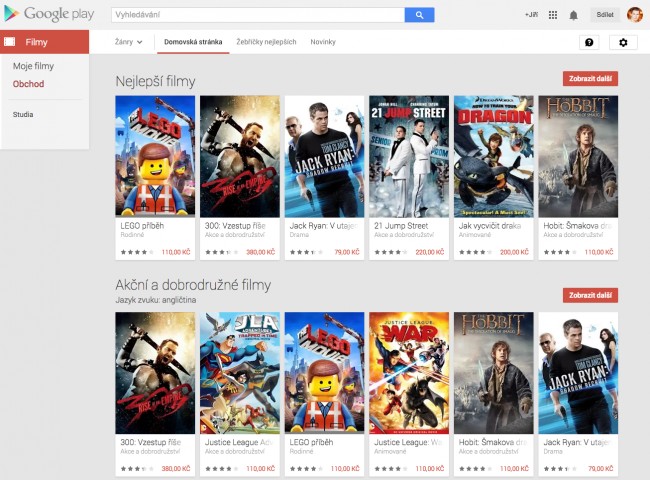Switch to the Novinky tab
Screen dimensions: 650x480
[x=323, y=42]
